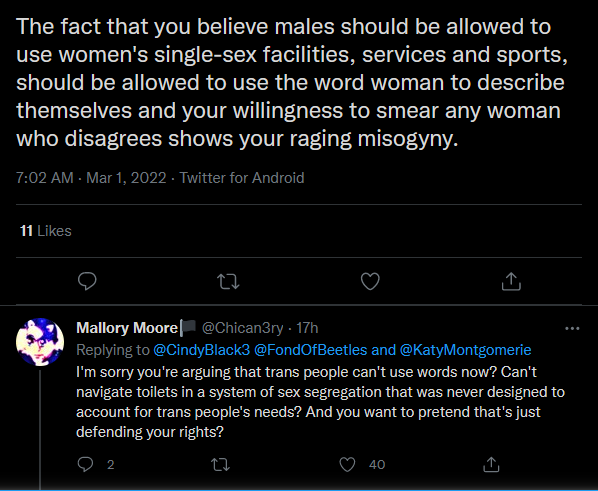Click the reply icon under the main tweet
Screen dimensions: 598x491
tap(87, 282)
